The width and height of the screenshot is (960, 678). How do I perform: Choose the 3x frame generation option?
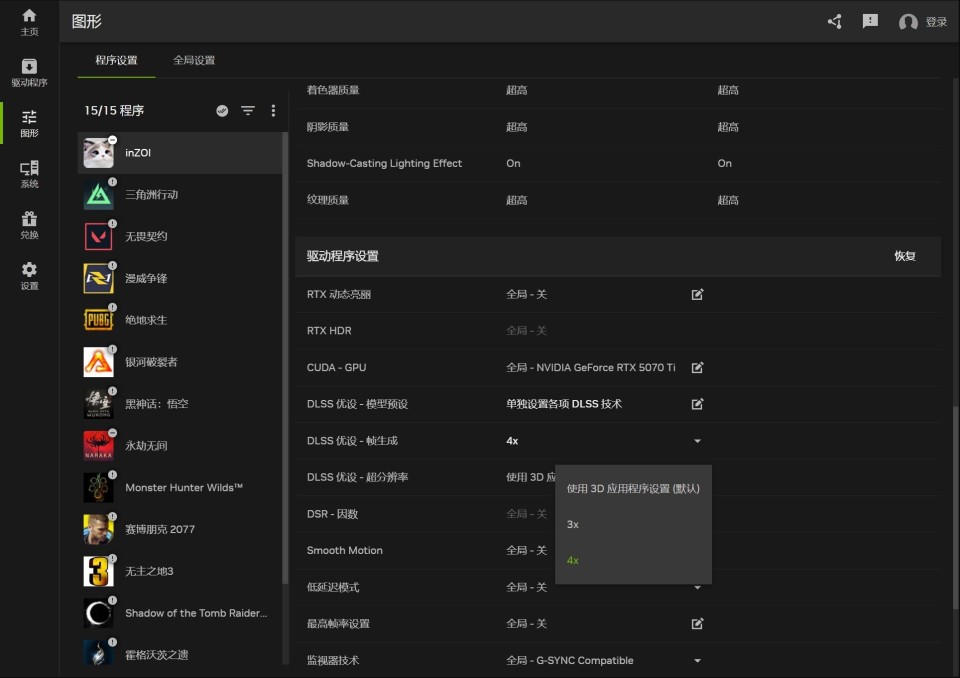pyautogui.click(x=633, y=524)
